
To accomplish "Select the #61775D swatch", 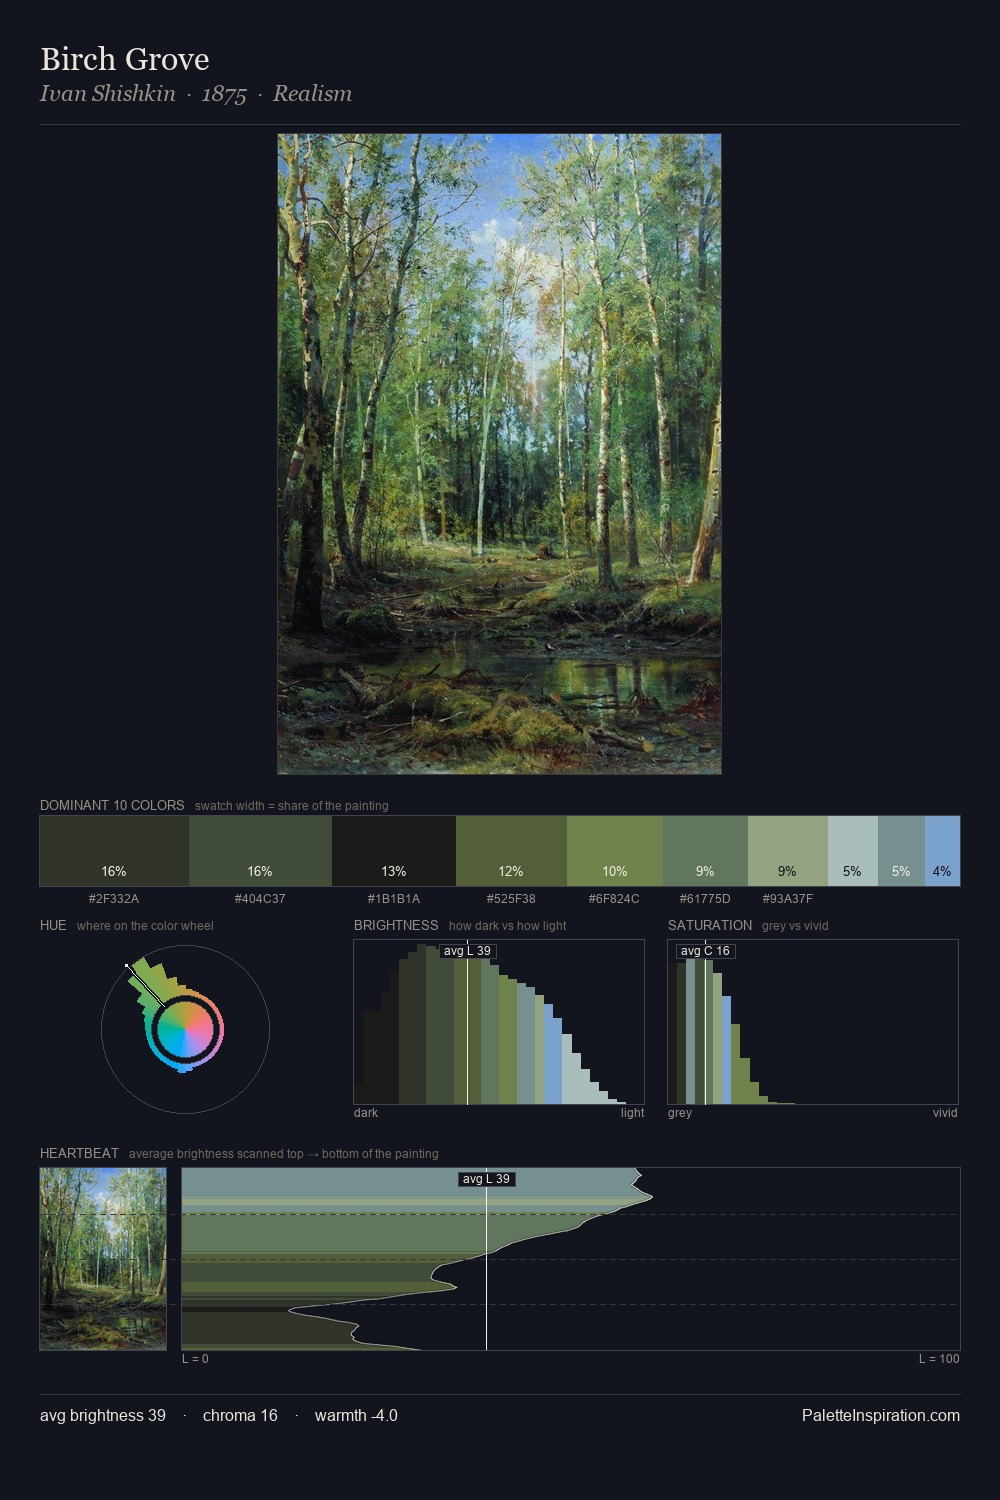I will point(705,851).
